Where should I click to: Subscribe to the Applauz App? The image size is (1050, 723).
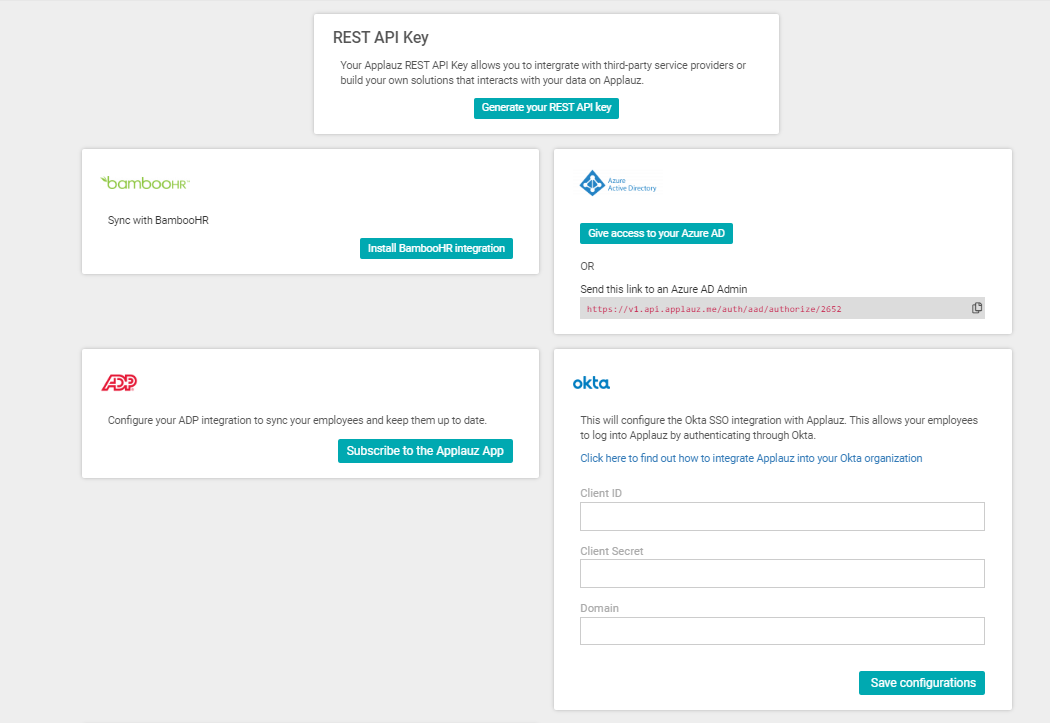point(425,451)
